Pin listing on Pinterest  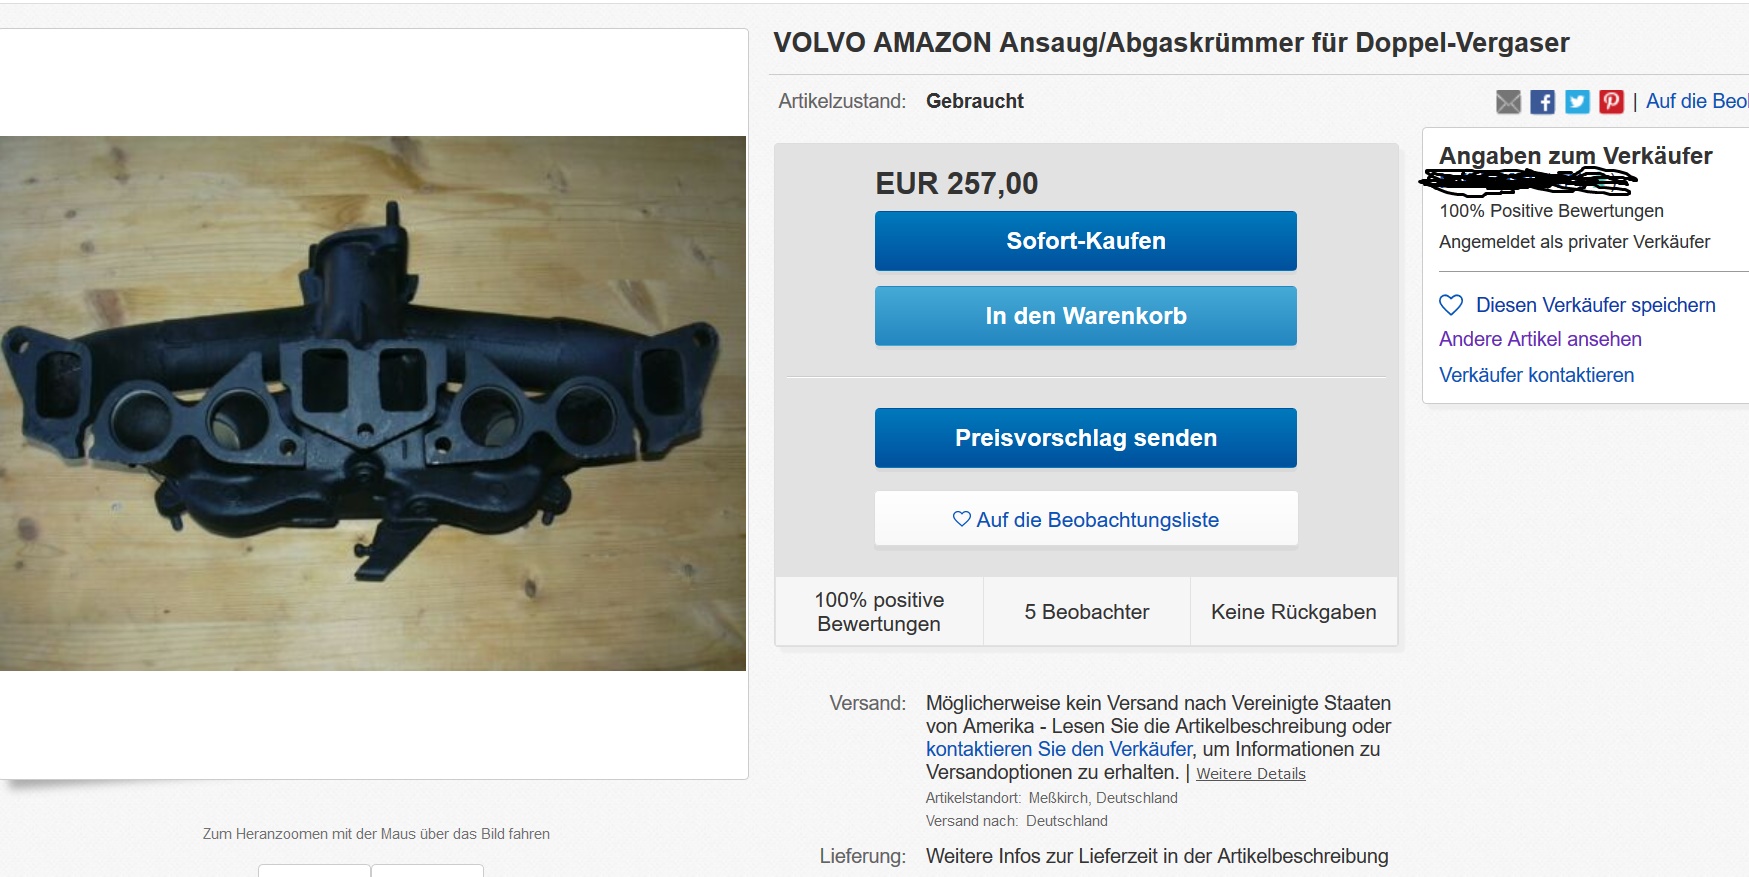point(1611,102)
